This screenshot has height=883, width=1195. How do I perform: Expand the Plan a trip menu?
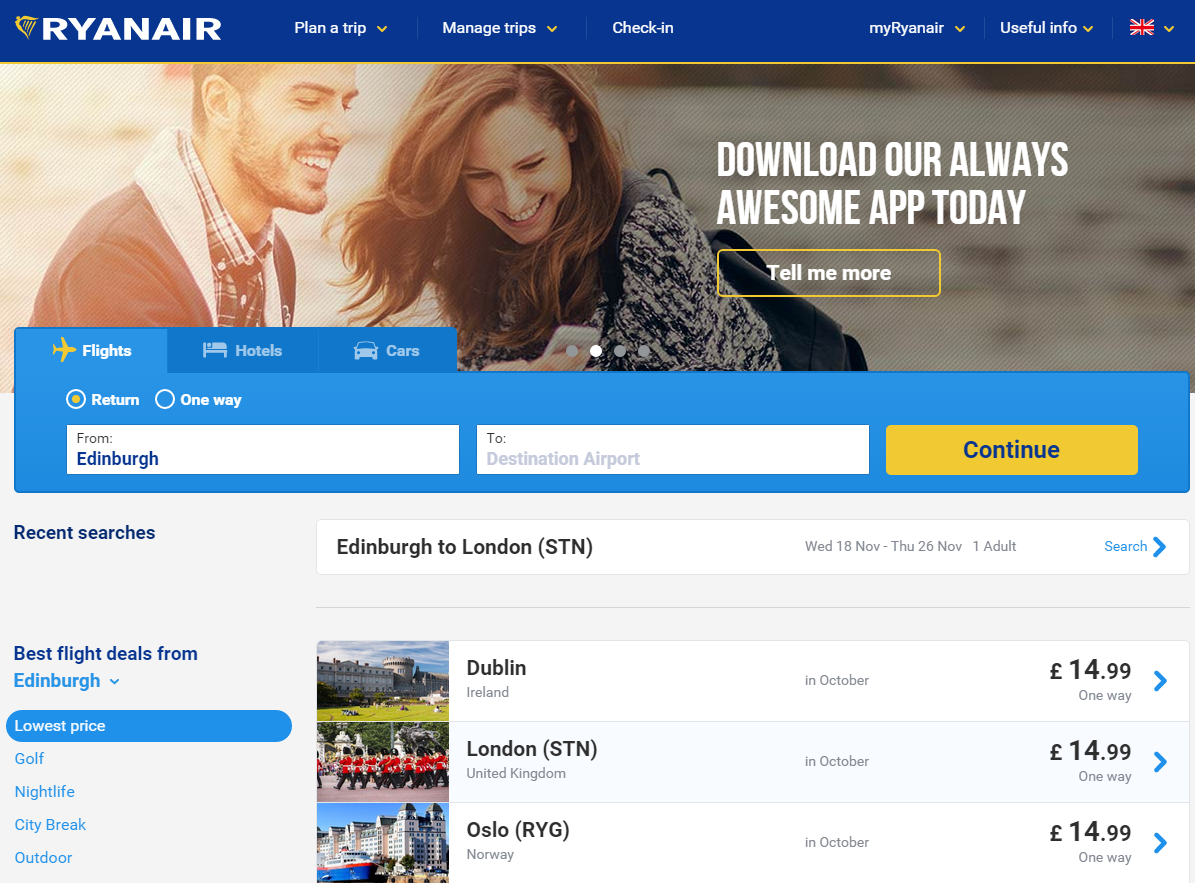pyautogui.click(x=341, y=28)
